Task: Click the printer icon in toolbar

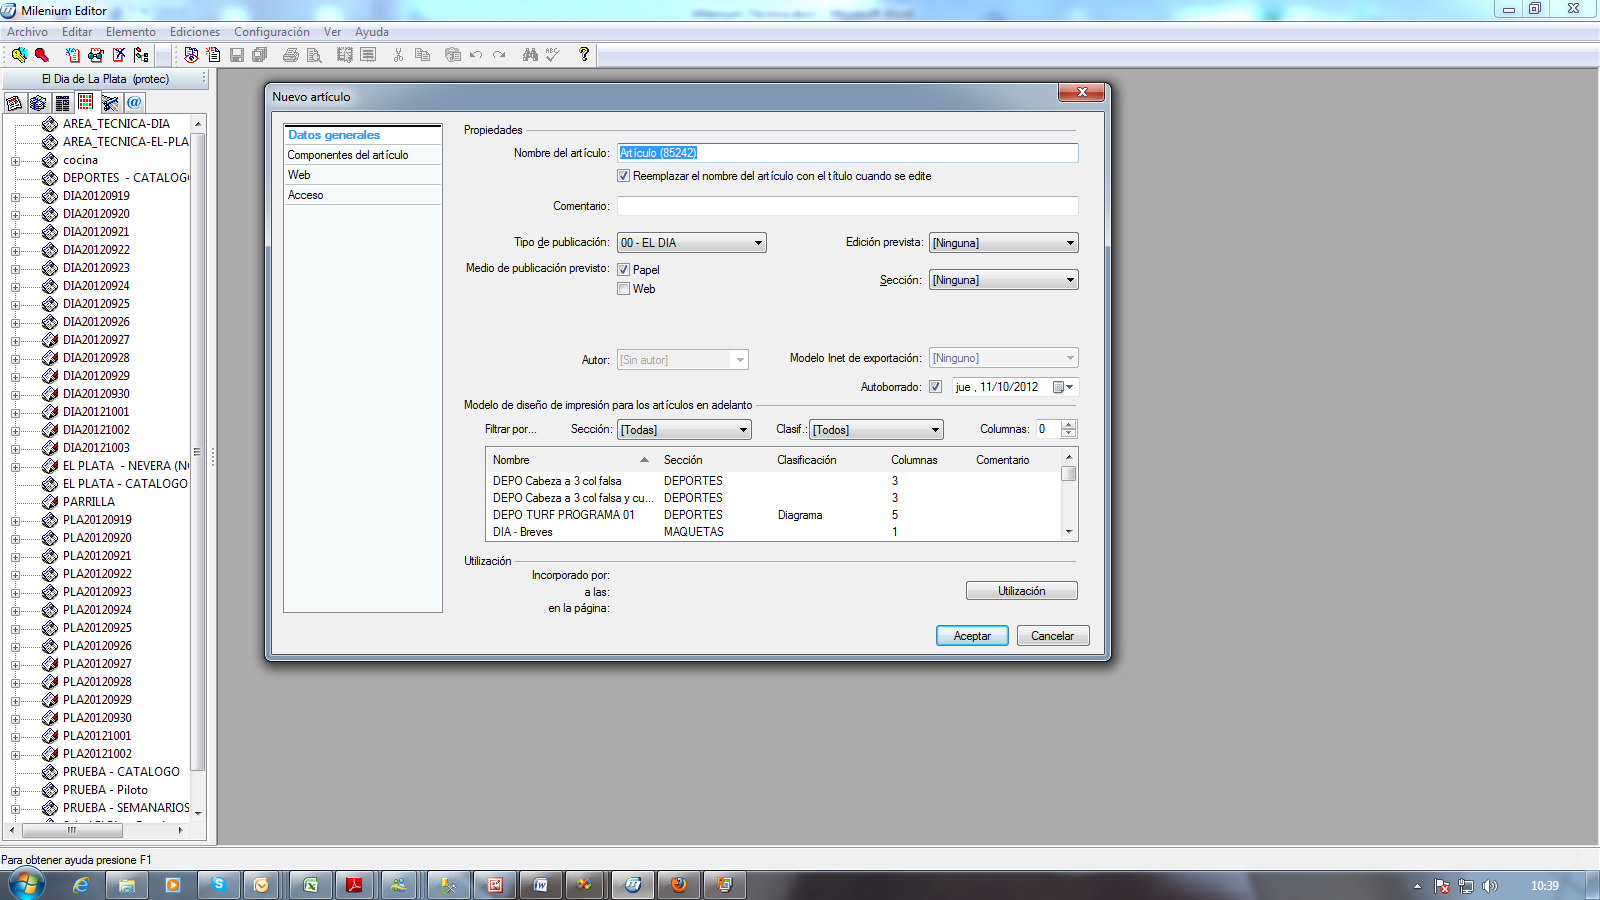Action: (x=290, y=55)
